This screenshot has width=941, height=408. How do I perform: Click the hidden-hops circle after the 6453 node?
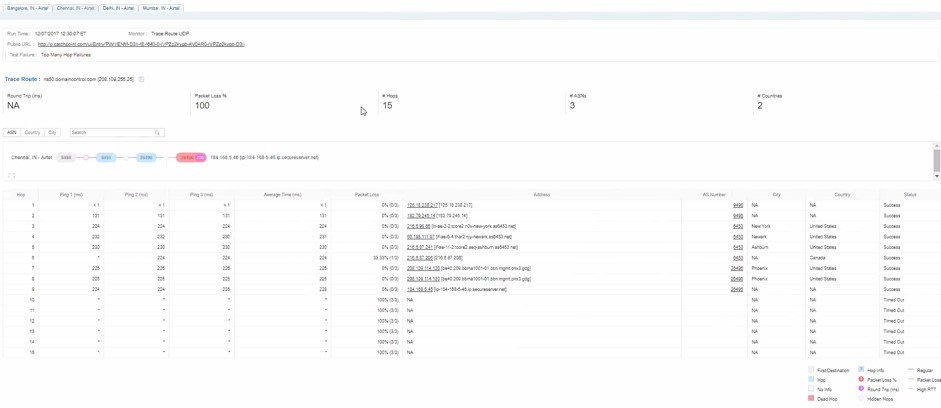(x=125, y=157)
